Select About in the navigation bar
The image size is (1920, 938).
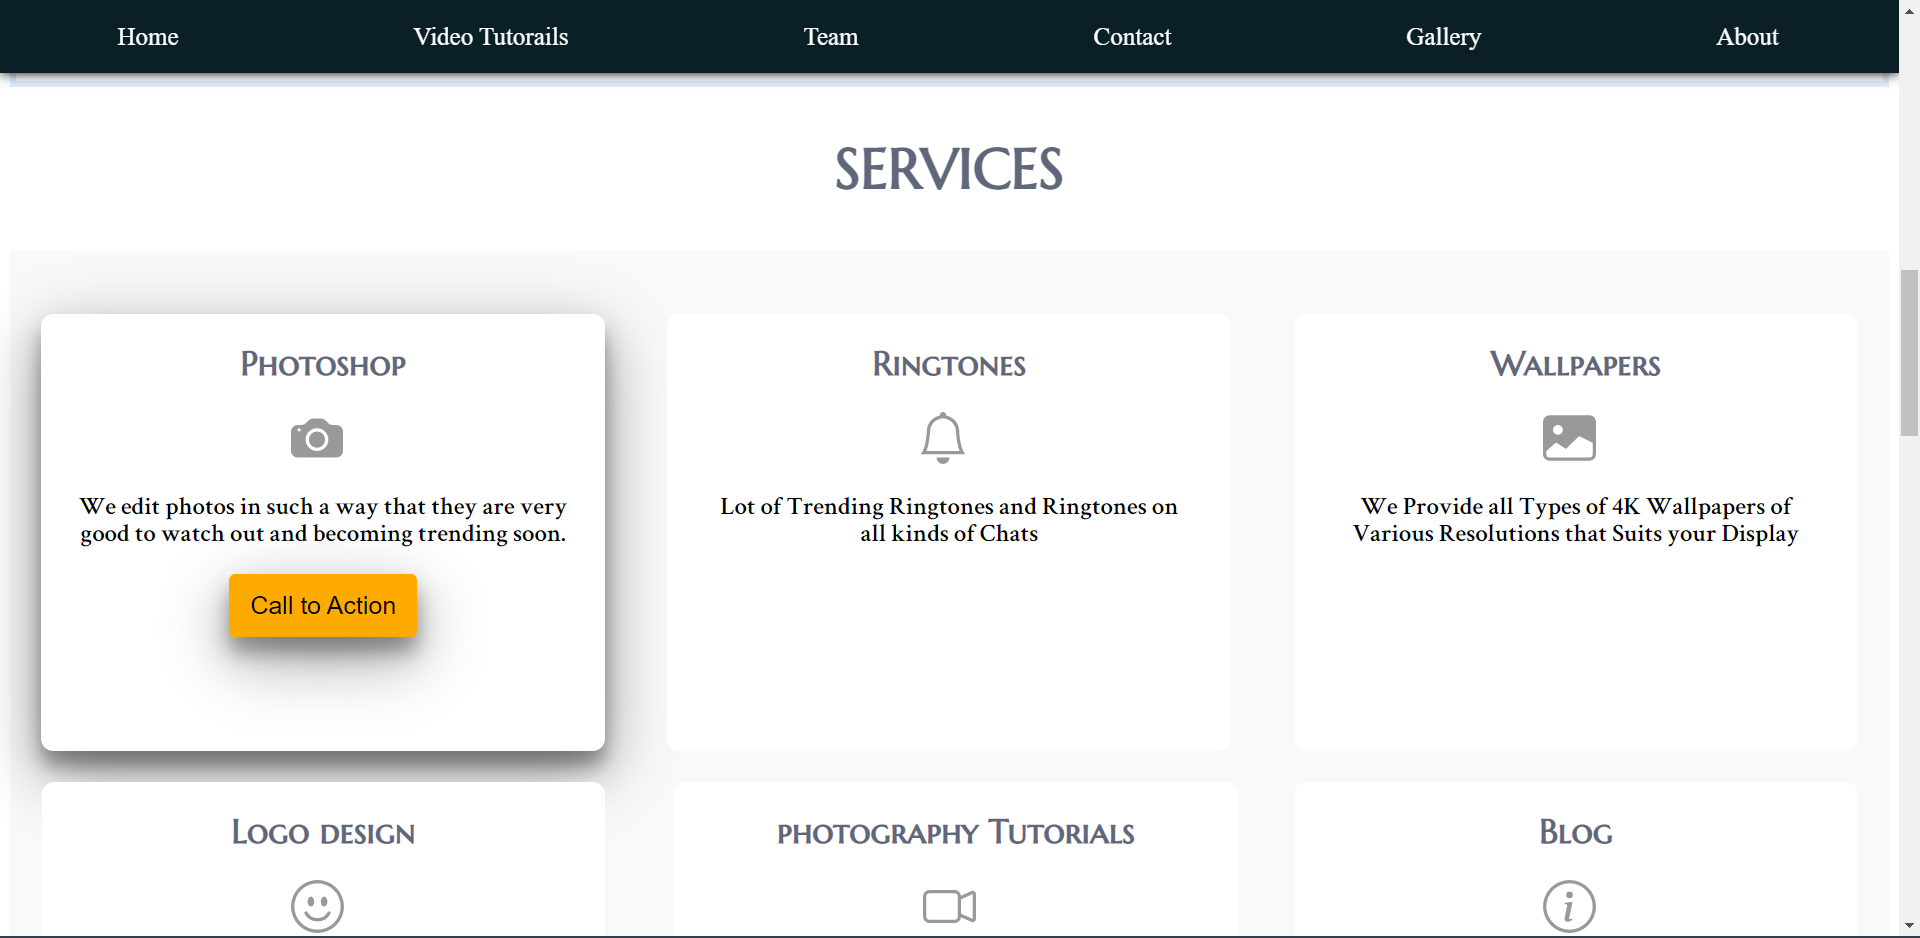1746,37
